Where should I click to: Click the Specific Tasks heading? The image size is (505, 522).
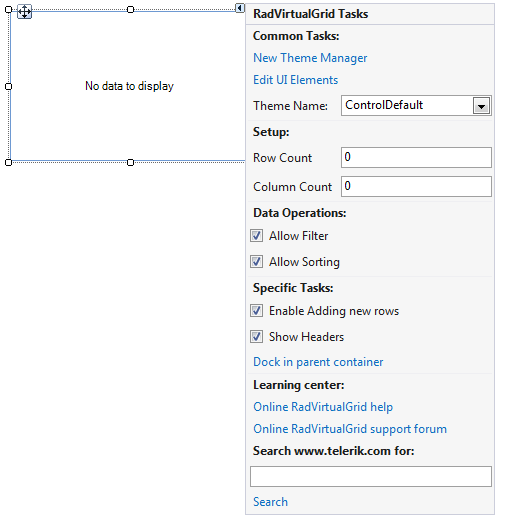[293, 288]
